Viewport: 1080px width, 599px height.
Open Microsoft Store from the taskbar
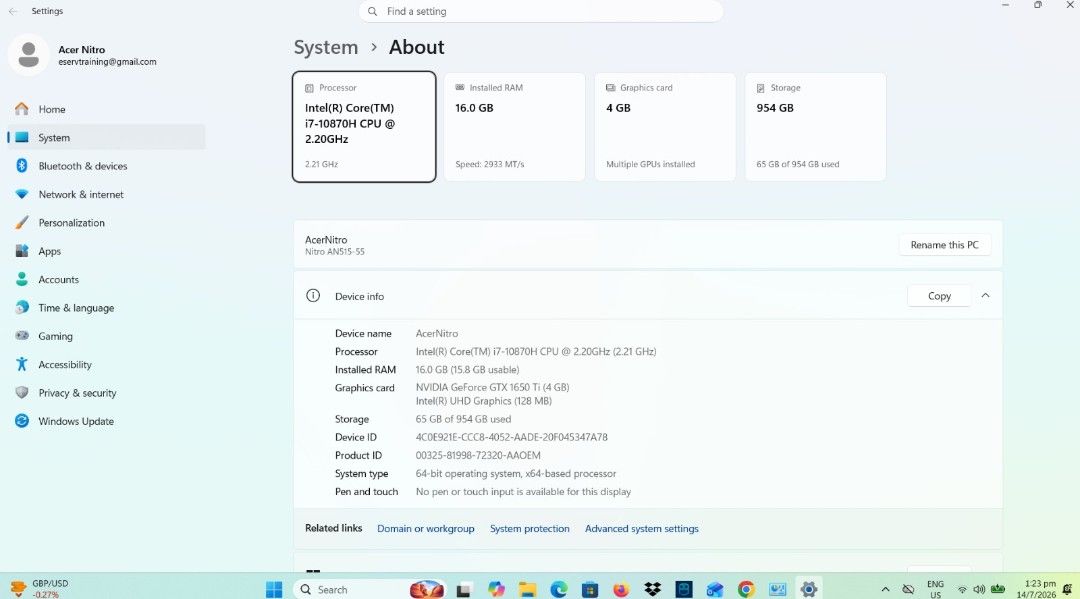[x=590, y=589]
